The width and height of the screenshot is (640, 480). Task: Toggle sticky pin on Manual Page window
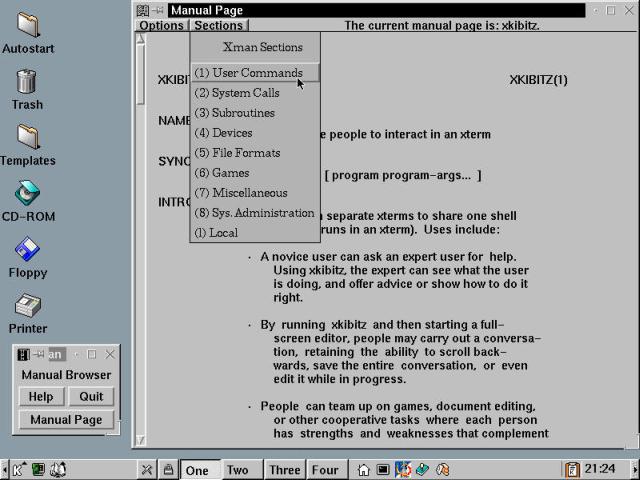pyautogui.click(x=158, y=10)
